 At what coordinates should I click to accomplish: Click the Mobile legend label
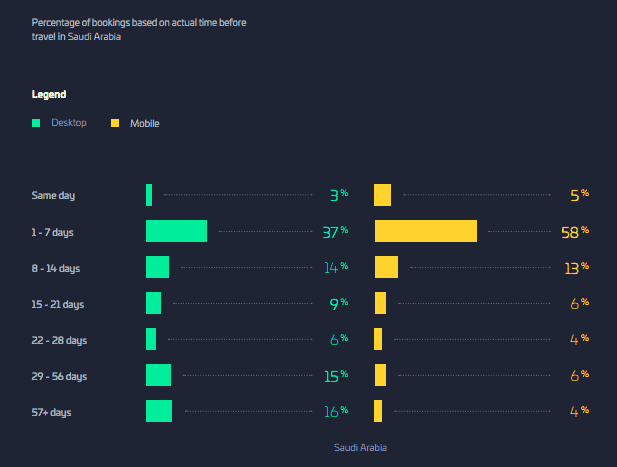click(x=145, y=124)
